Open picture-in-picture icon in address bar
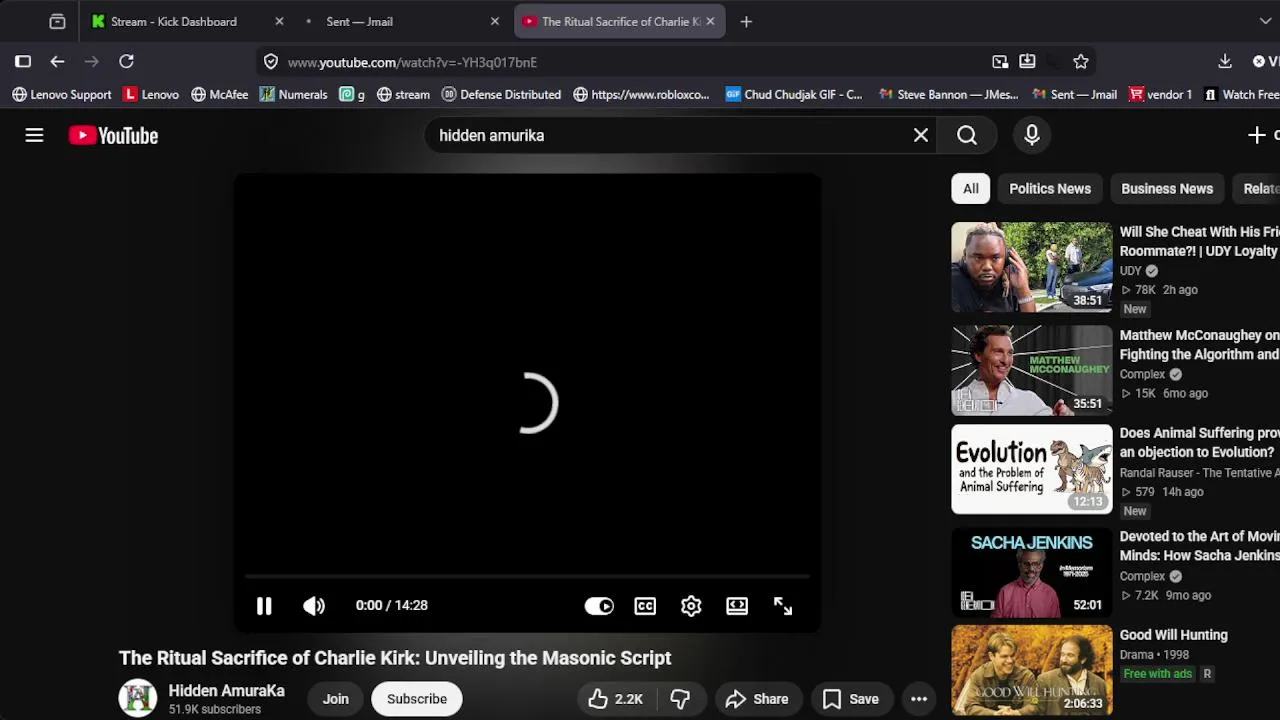 1000,62
